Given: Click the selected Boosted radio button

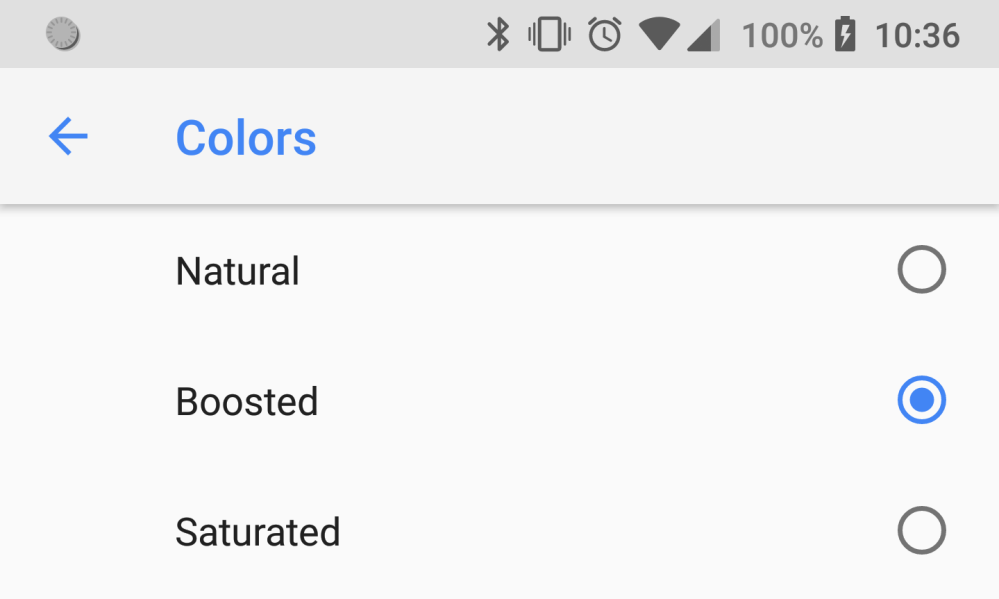Looking at the screenshot, I should pos(921,400).
